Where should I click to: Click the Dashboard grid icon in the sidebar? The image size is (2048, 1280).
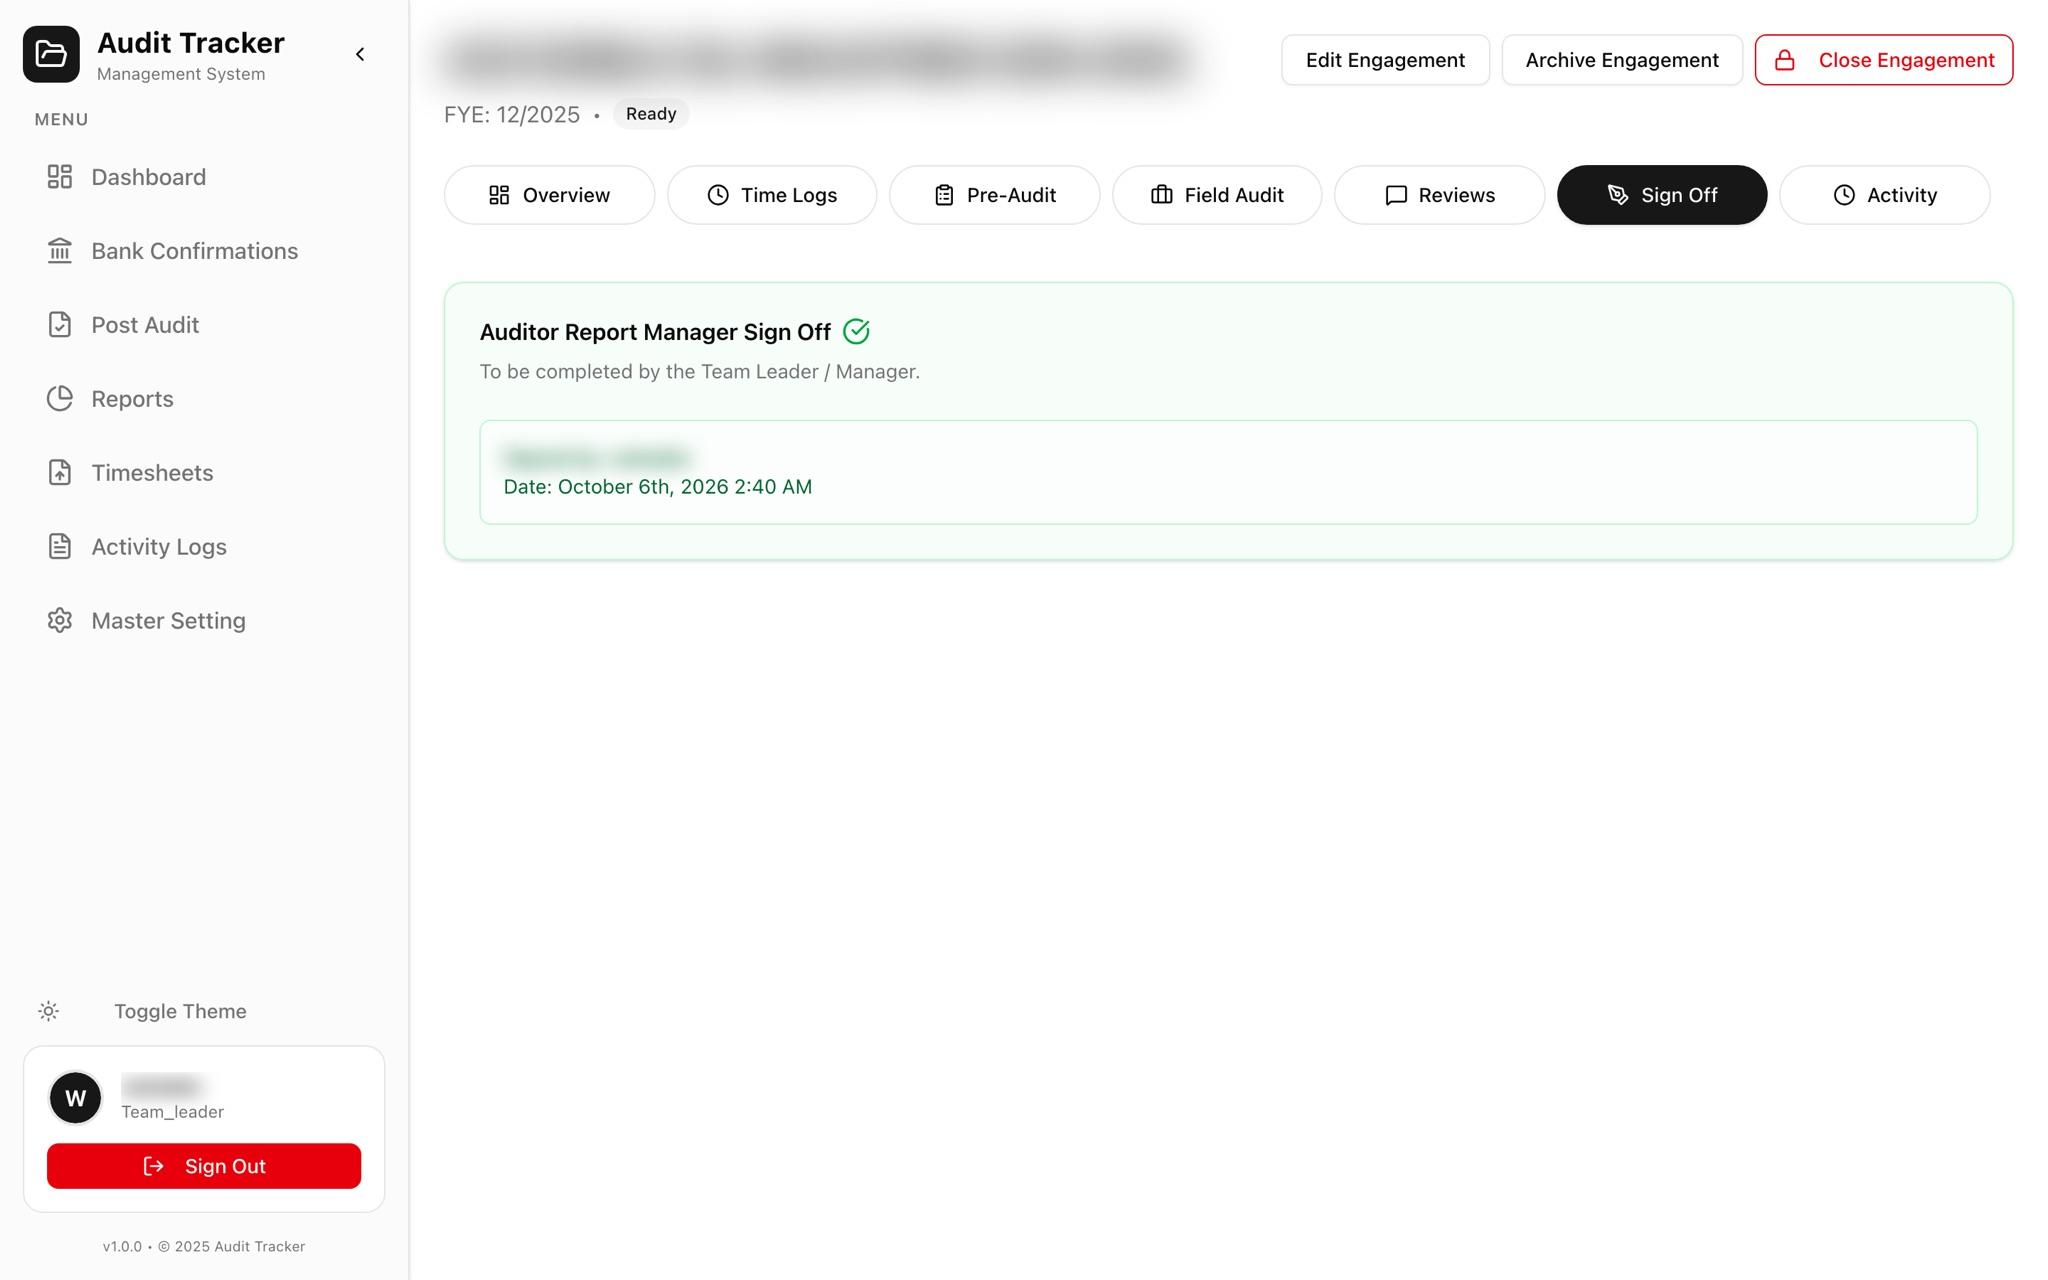click(60, 177)
